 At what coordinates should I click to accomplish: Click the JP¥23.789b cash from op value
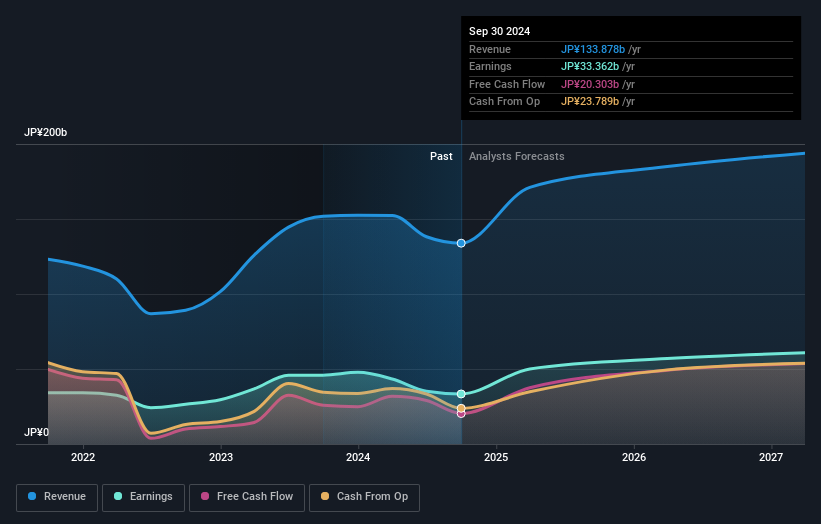click(590, 102)
